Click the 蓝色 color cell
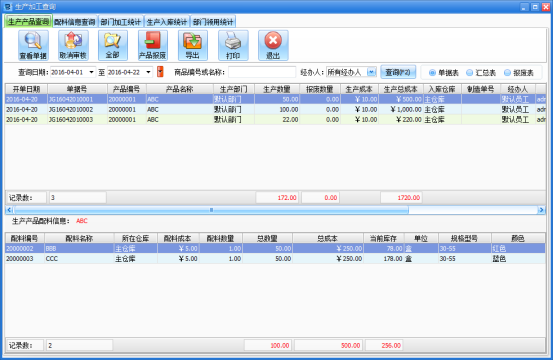The image size is (553, 360). 518,259
